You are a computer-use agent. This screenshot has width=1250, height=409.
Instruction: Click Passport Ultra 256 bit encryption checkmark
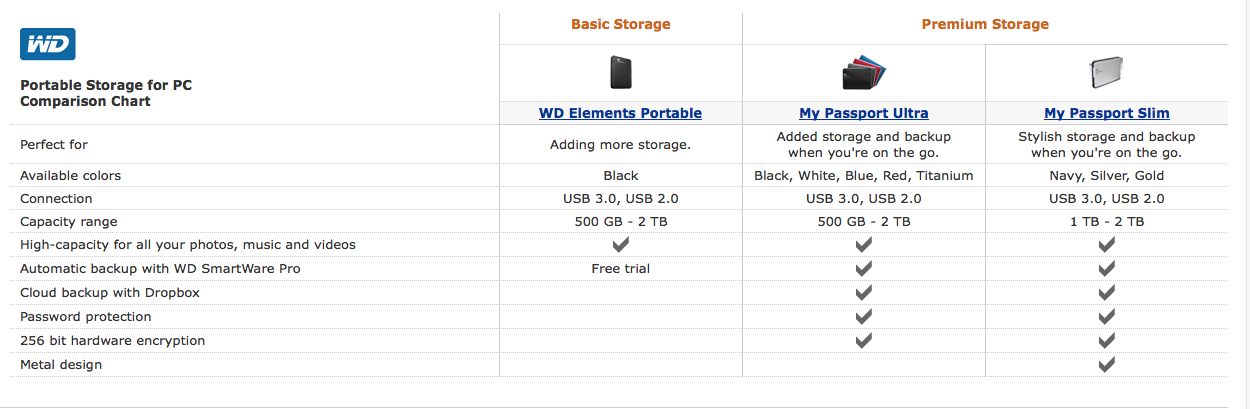864,341
